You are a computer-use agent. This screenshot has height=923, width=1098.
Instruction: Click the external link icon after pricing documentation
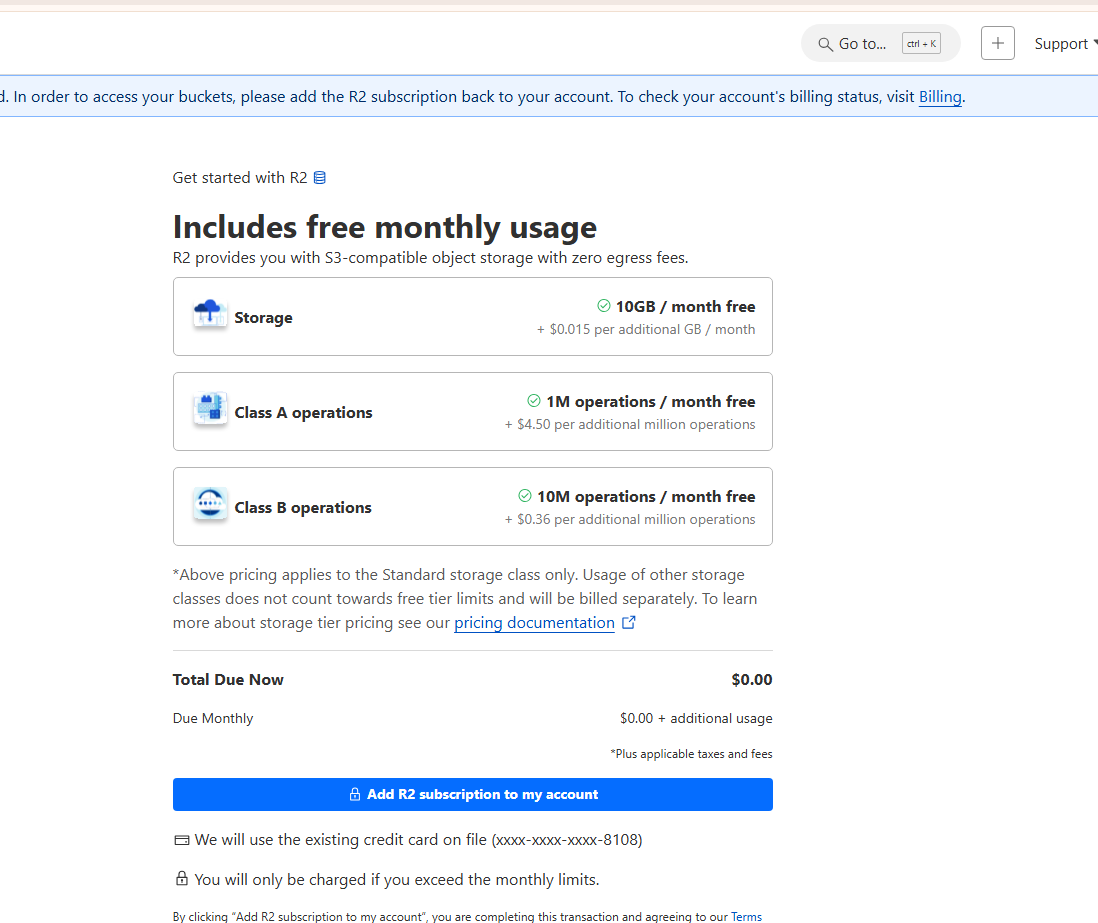point(628,621)
